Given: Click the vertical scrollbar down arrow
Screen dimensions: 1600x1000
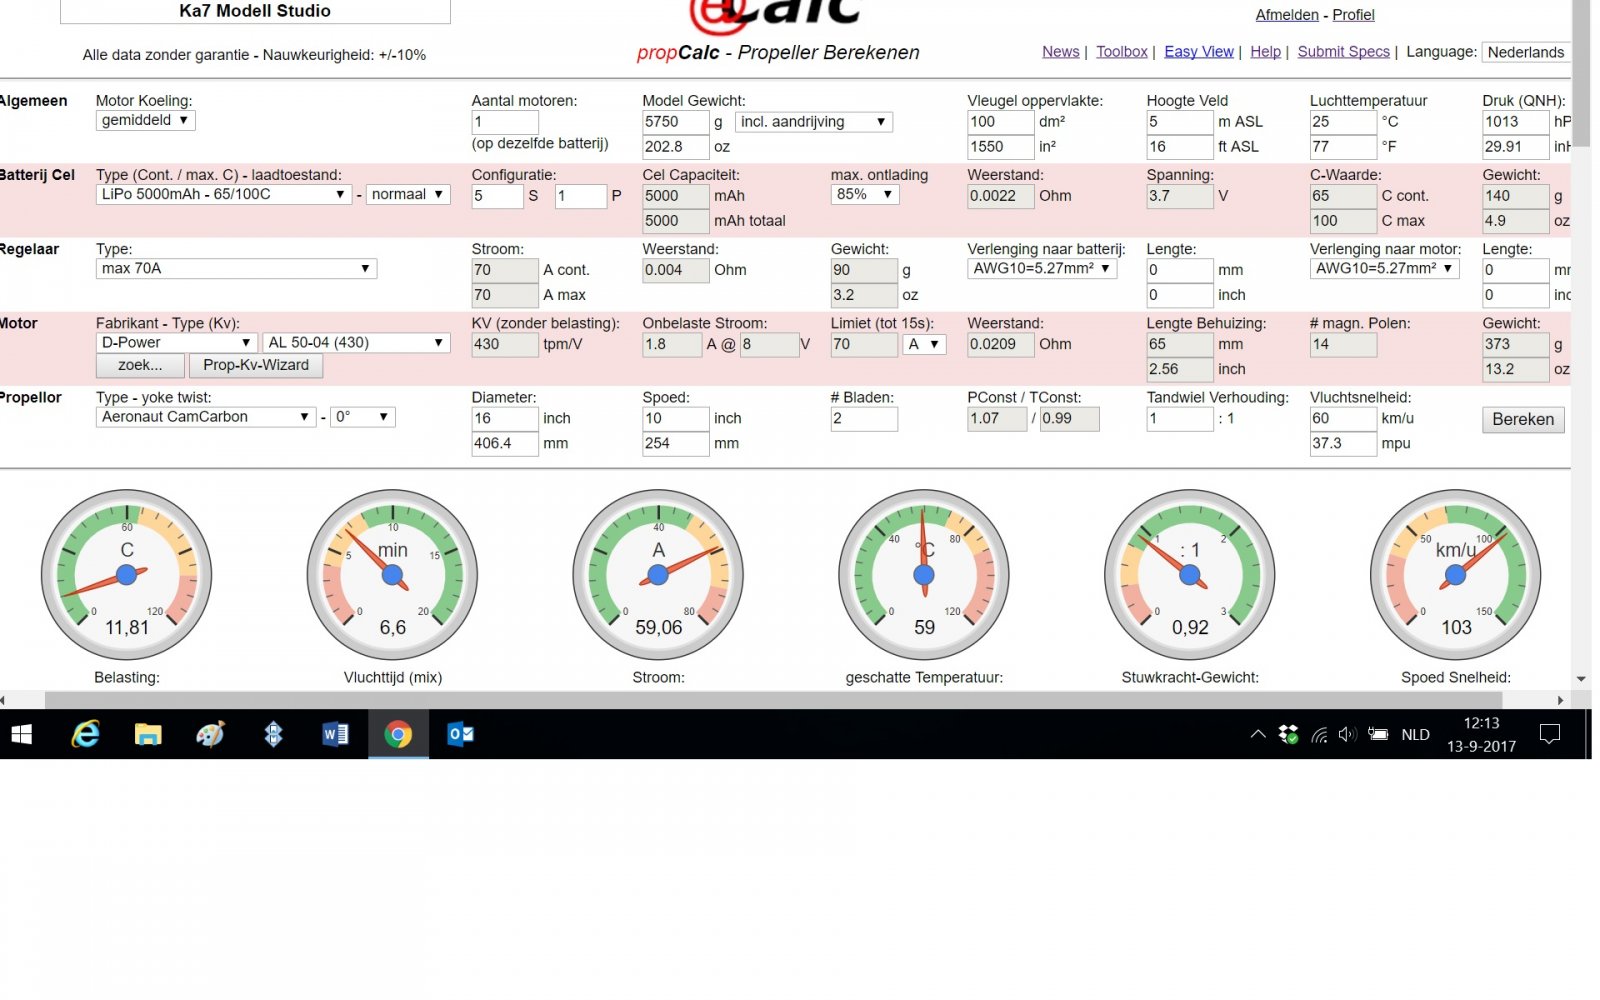Looking at the screenshot, I should [x=1581, y=679].
